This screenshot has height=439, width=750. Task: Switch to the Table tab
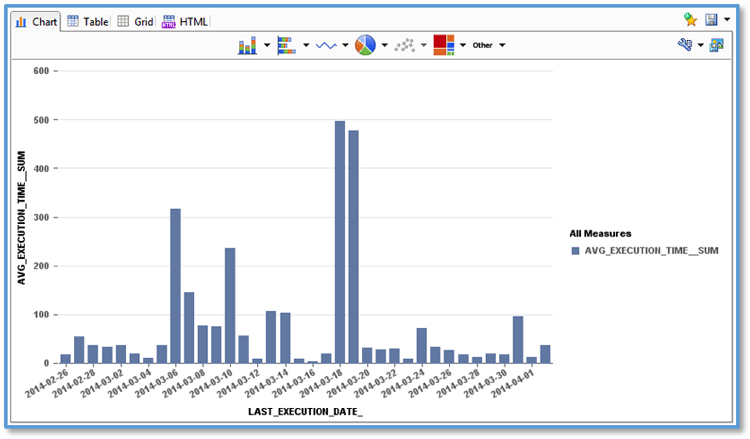[x=87, y=21]
